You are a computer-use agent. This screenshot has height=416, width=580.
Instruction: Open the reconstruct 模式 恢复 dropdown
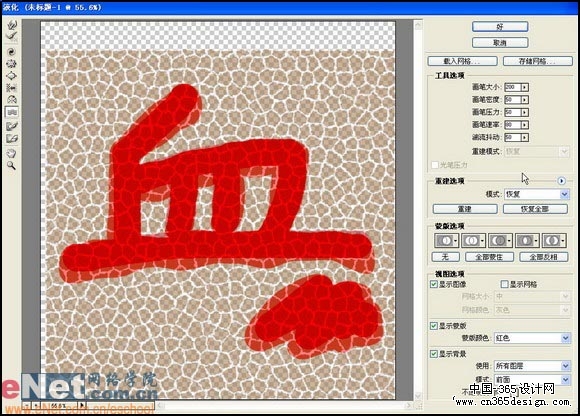point(536,194)
